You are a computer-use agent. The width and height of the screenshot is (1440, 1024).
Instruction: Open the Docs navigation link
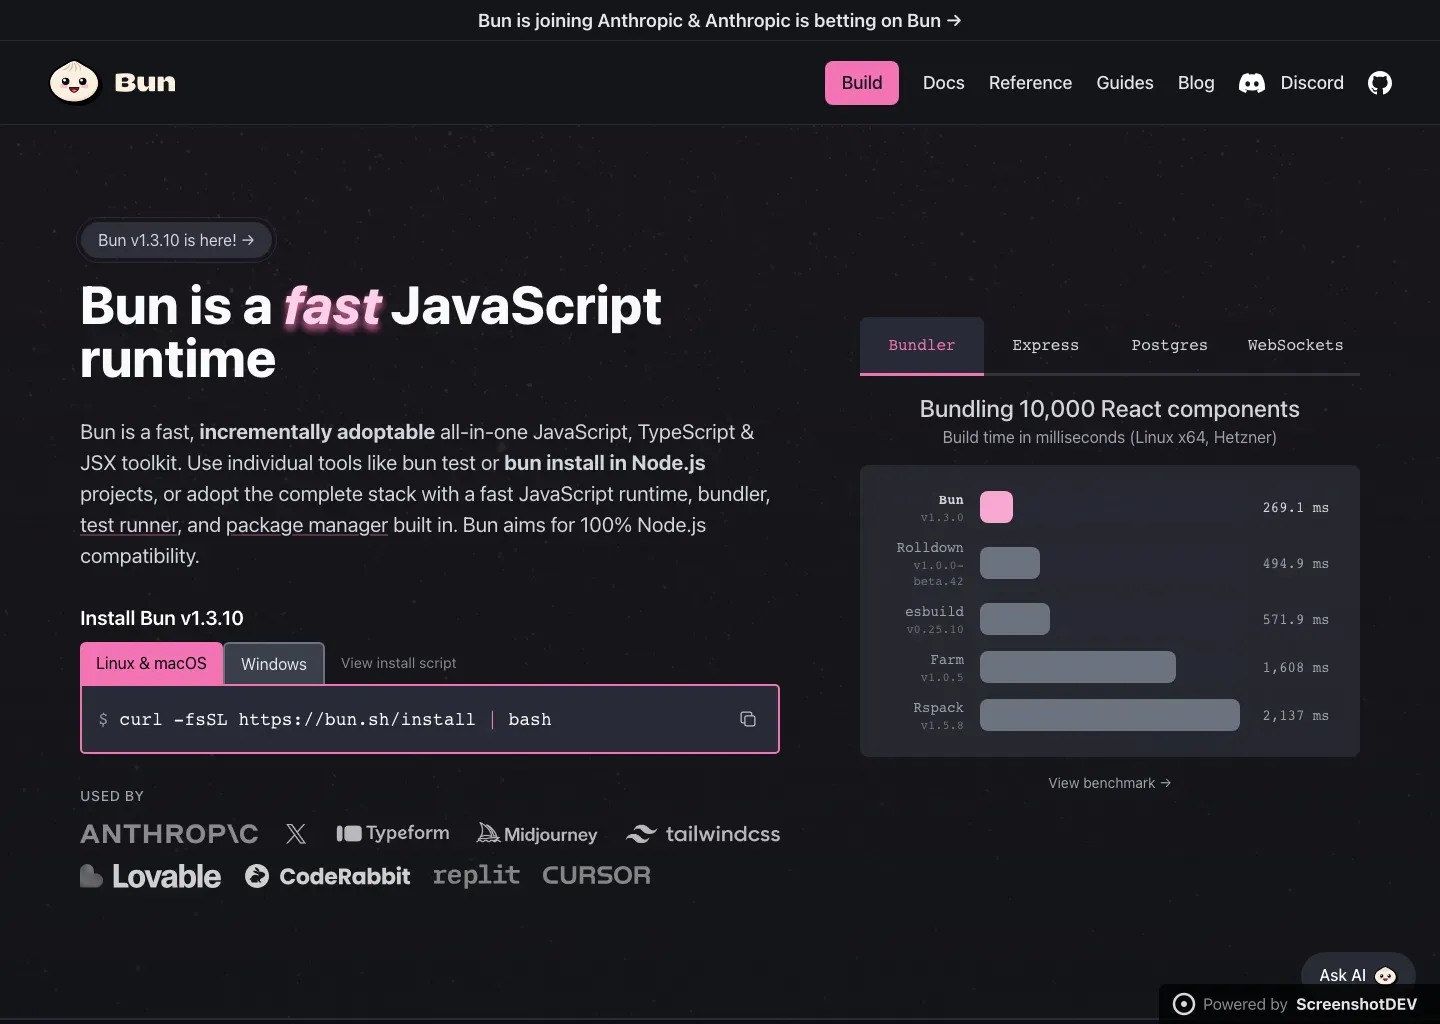(x=944, y=83)
